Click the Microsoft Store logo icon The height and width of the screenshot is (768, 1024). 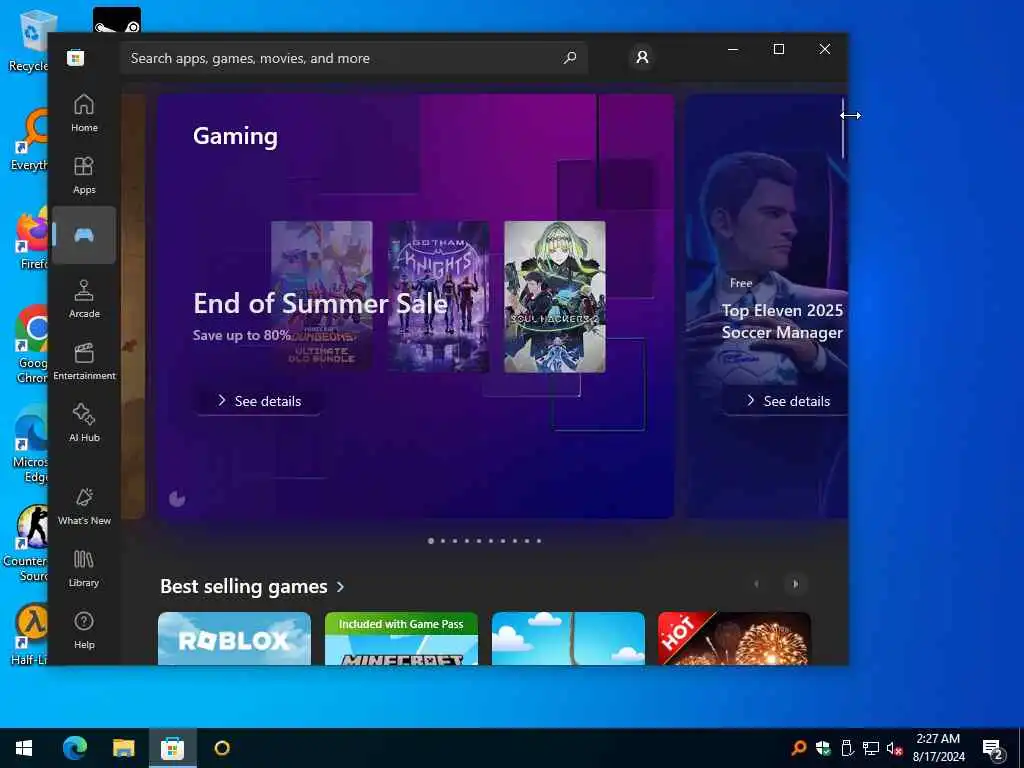[76, 57]
